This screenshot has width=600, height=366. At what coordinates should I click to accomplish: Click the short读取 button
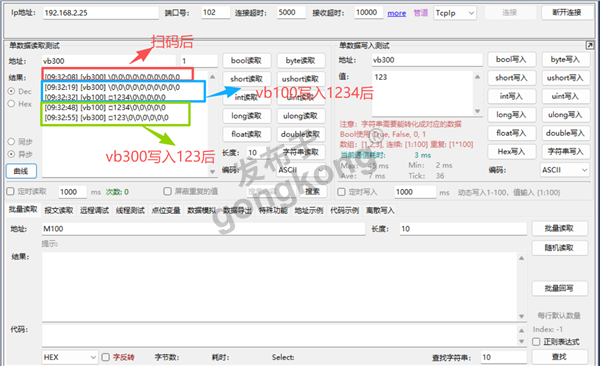246,79
